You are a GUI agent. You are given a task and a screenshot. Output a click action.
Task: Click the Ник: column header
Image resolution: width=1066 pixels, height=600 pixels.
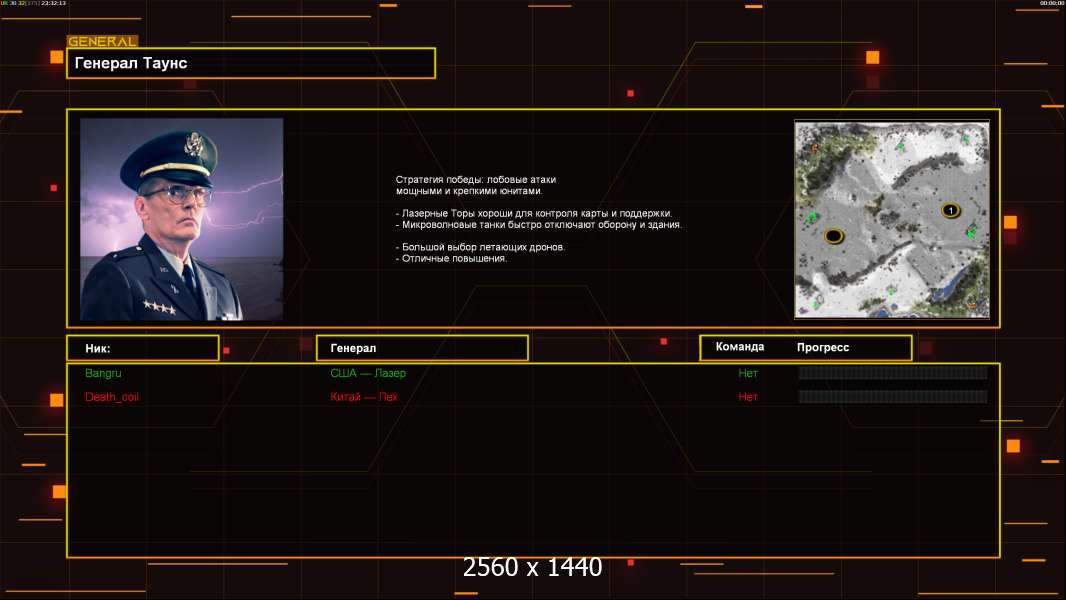pos(142,348)
